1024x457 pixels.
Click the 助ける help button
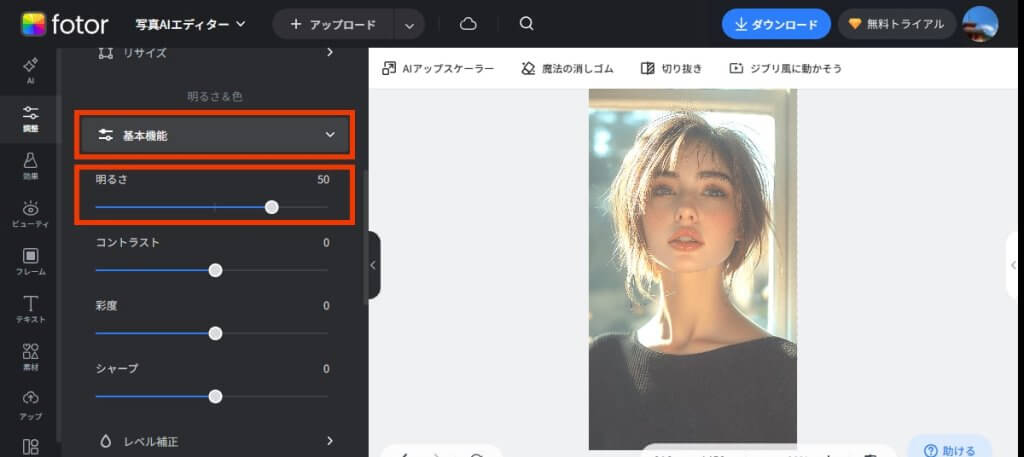[x=950, y=450]
